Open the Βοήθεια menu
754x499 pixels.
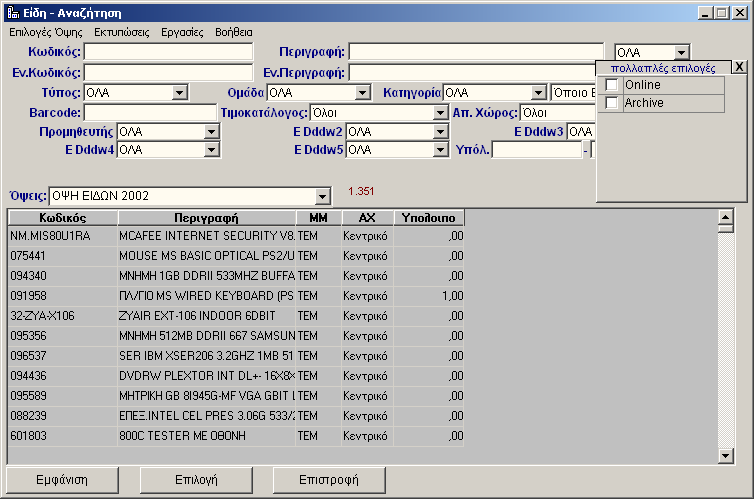click(234, 32)
